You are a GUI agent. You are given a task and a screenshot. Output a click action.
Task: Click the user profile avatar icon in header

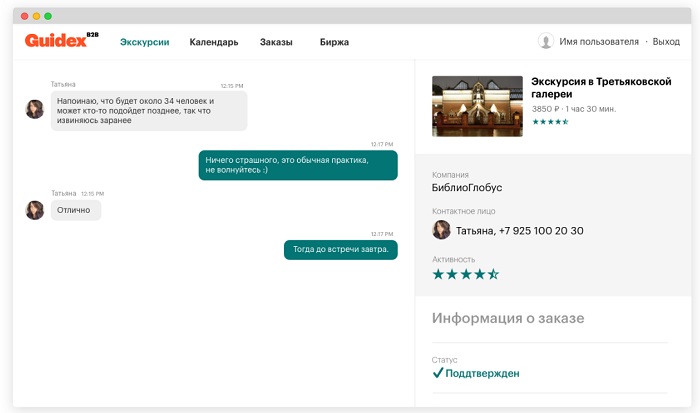[x=546, y=41]
